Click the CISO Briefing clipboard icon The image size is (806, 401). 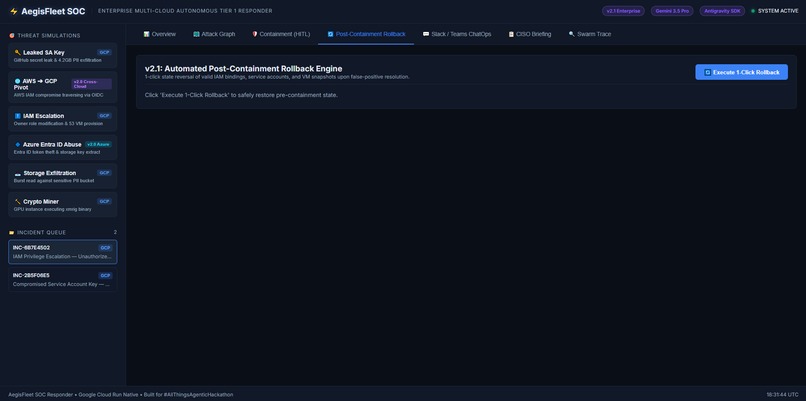point(511,34)
